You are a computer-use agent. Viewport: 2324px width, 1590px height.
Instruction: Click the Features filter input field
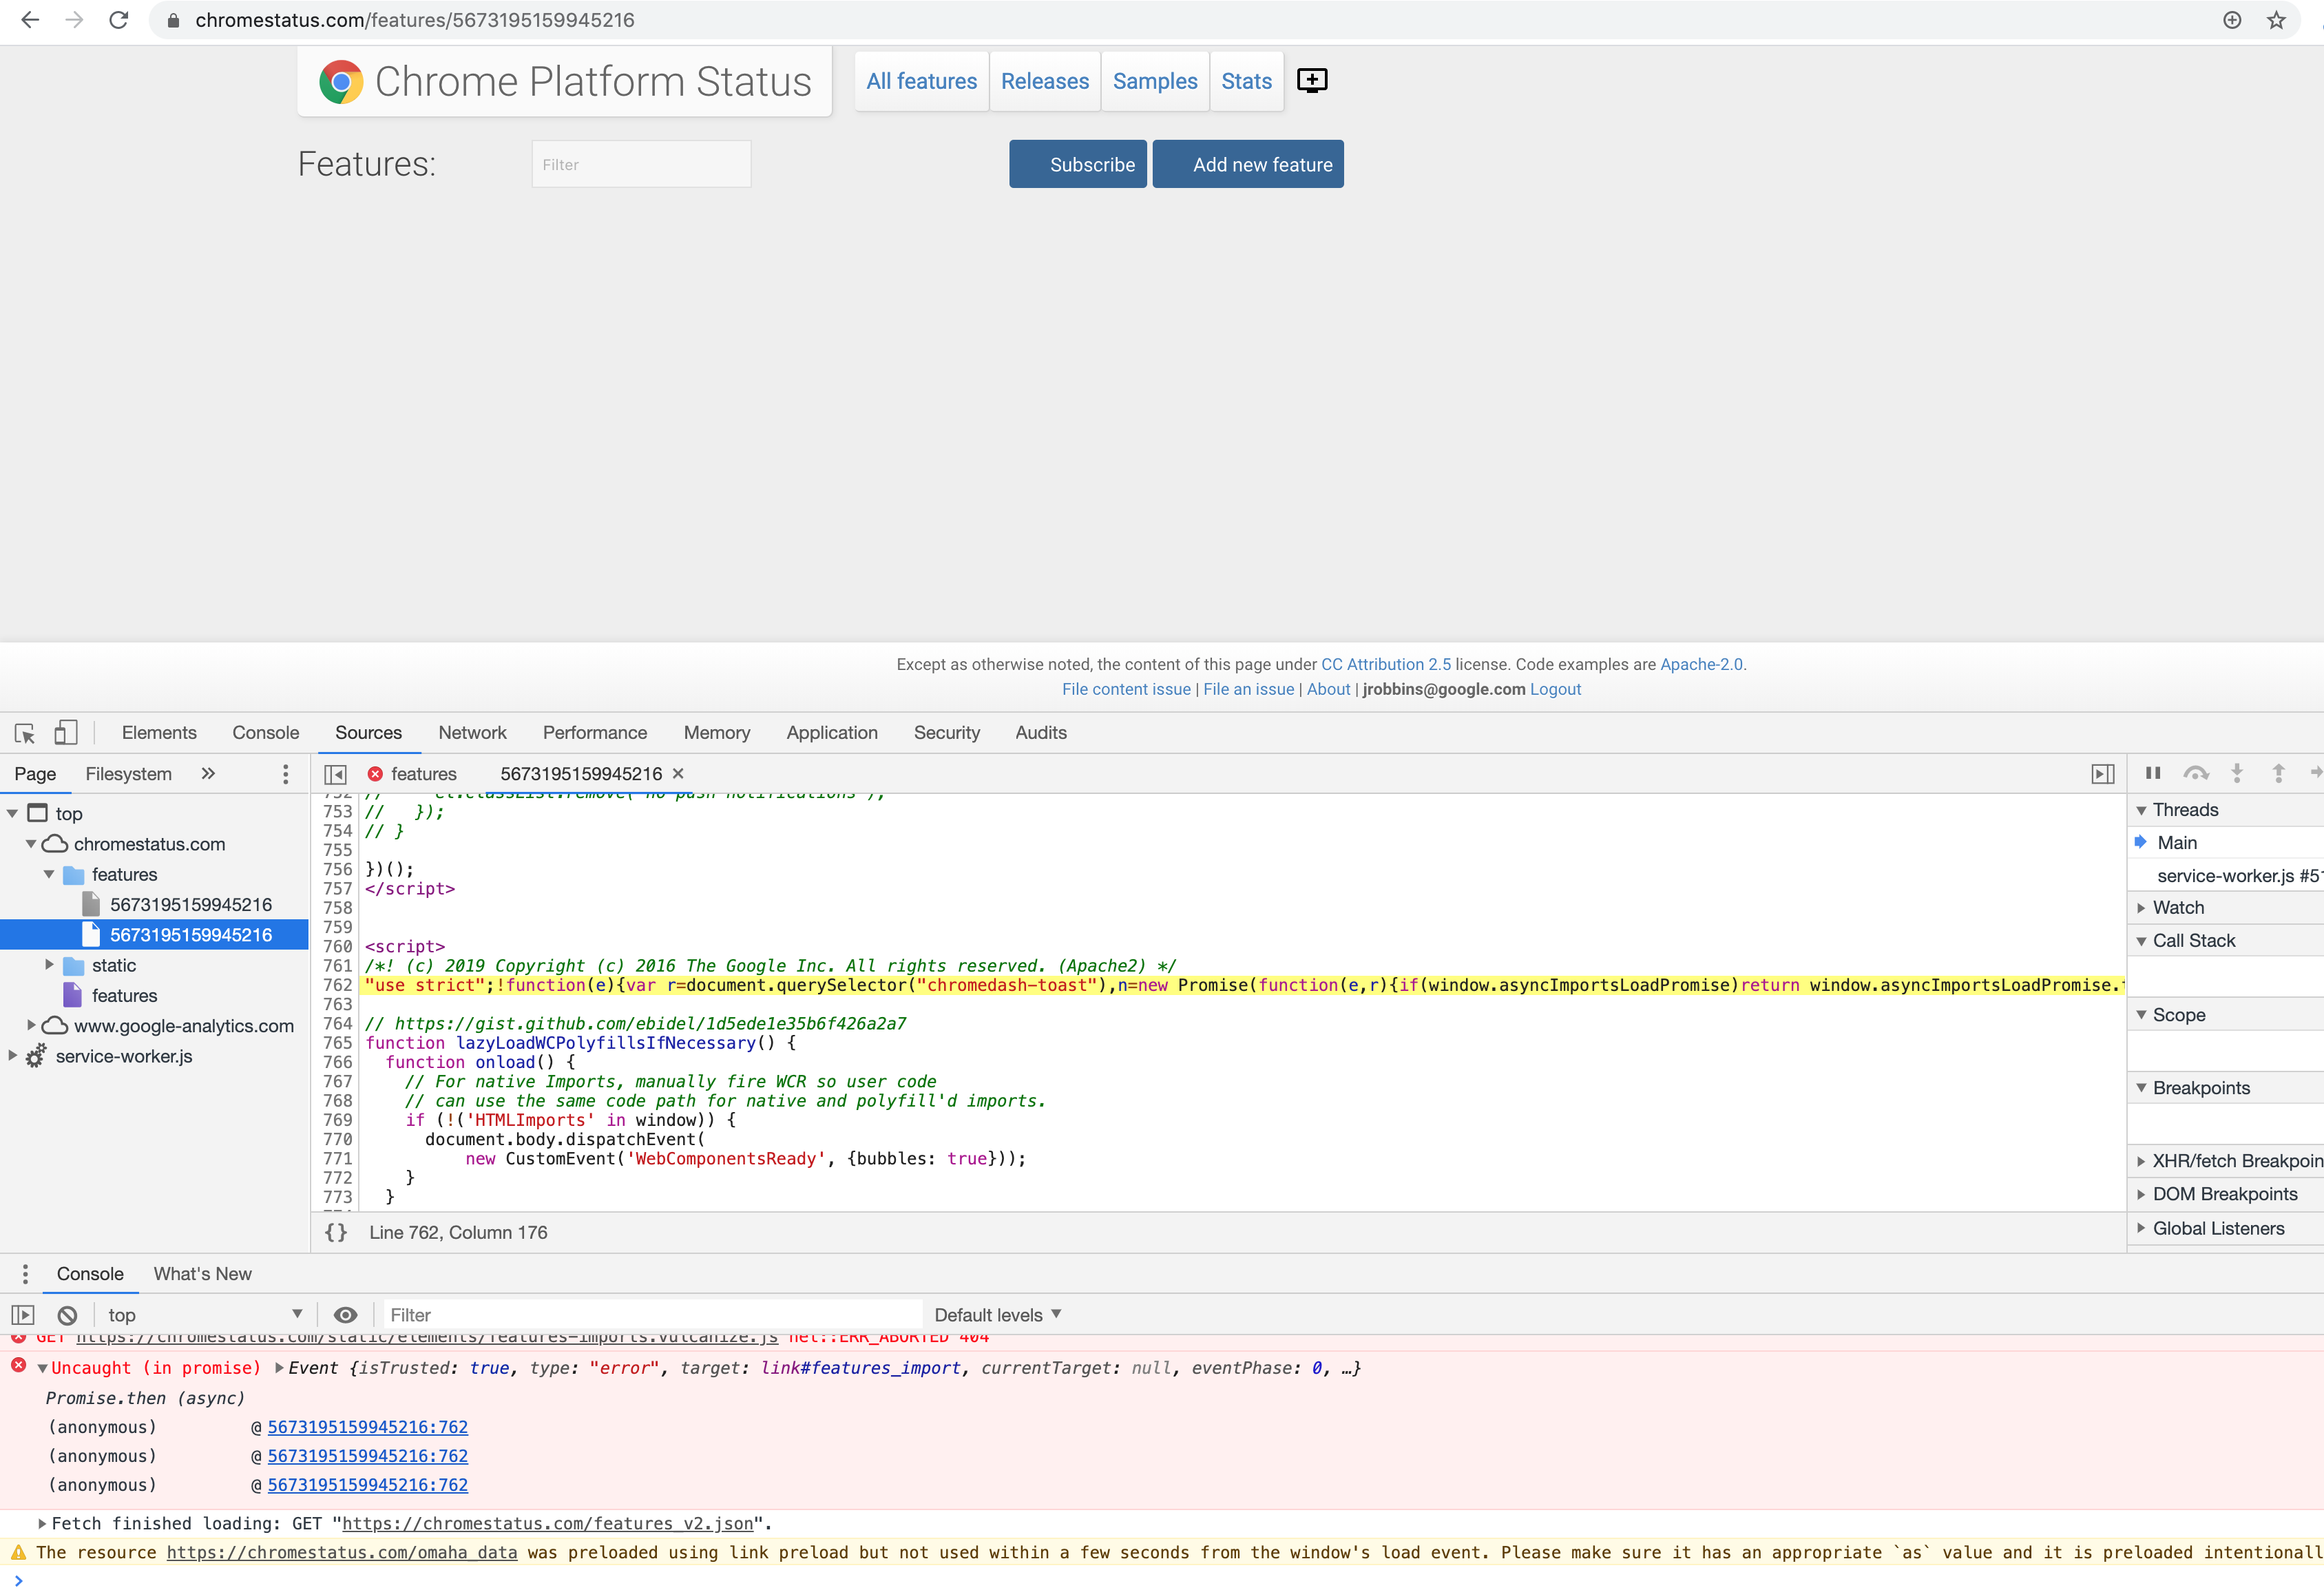tap(641, 164)
